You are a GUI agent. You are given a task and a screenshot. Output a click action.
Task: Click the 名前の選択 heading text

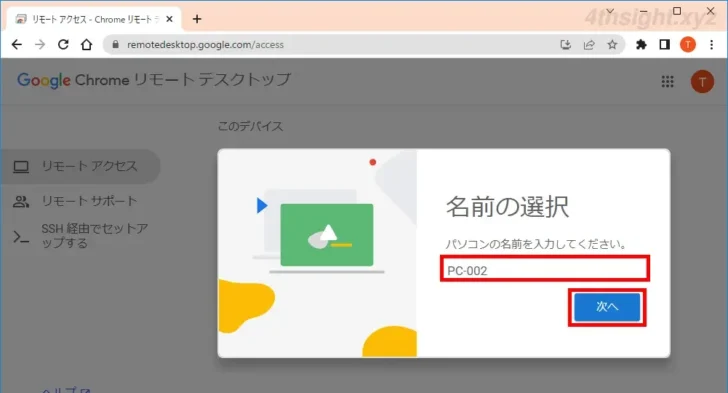pos(507,207)
